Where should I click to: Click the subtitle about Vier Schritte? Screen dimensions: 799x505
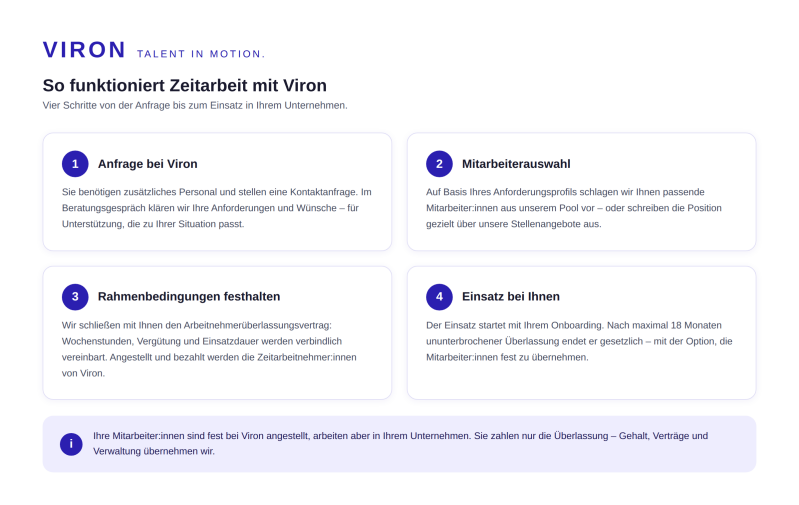tap(195, 105)
